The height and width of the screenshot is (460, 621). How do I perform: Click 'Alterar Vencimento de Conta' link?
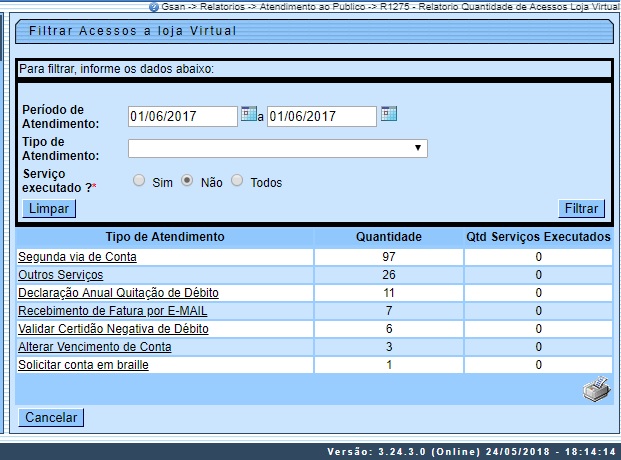pos(95,347)
